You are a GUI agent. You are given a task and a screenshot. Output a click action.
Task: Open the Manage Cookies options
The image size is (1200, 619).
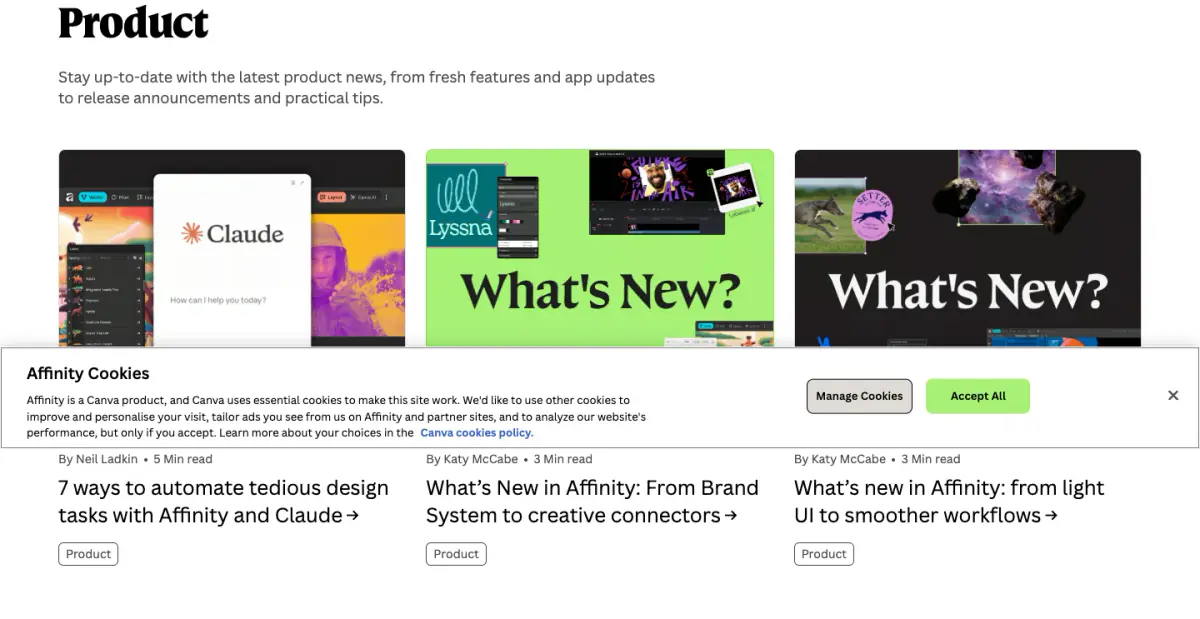(859, 396)
